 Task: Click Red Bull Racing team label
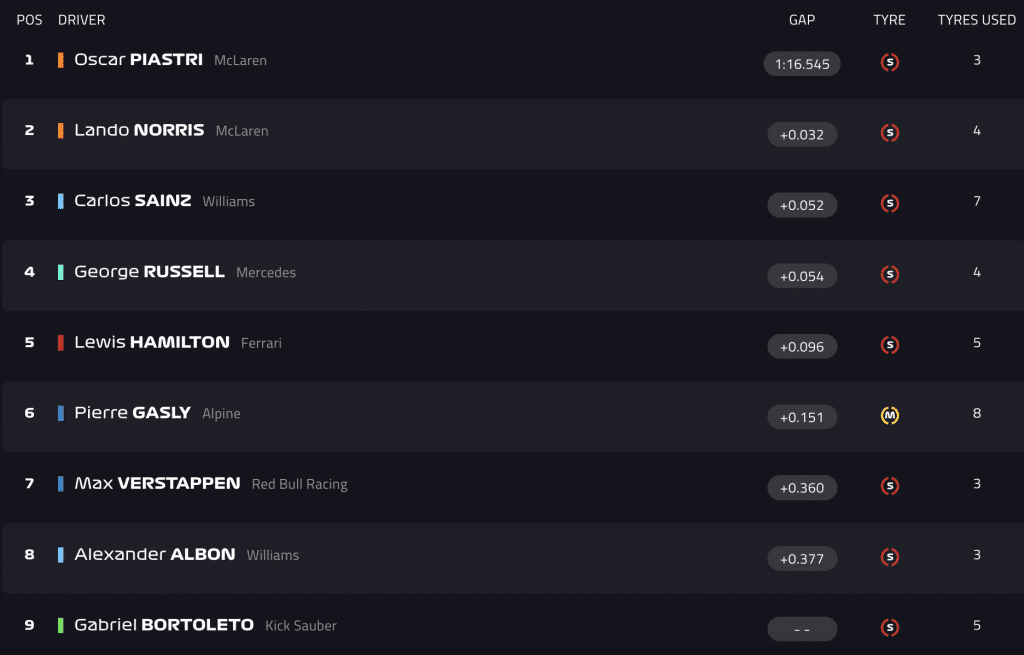(300, 484)
